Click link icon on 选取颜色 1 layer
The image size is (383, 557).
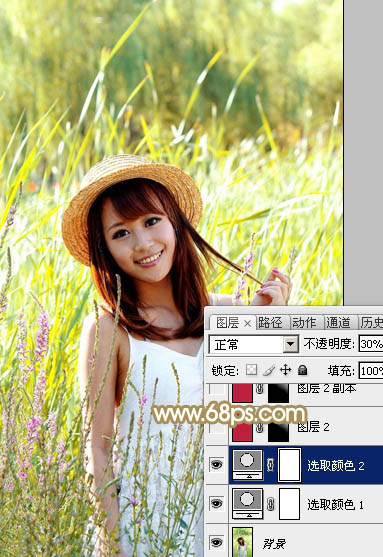pos(270,504)
